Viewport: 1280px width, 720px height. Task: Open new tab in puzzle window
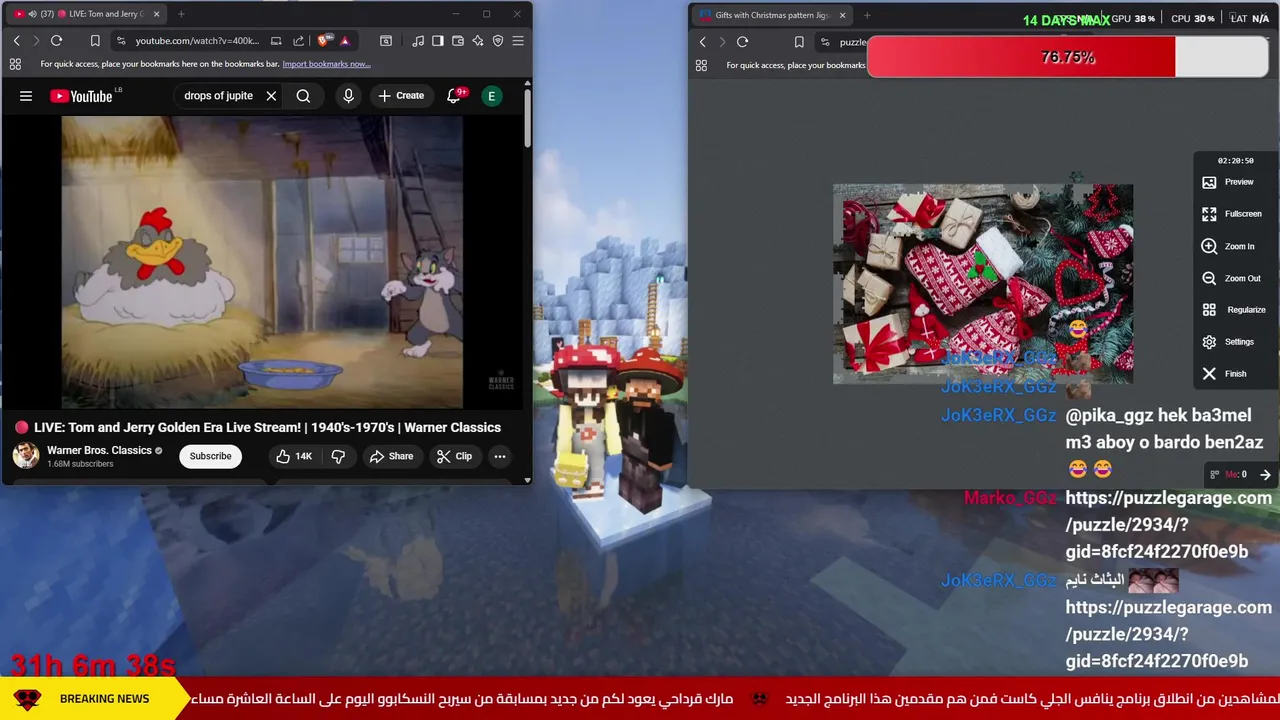pyautogui.click(x=867, y=15)
